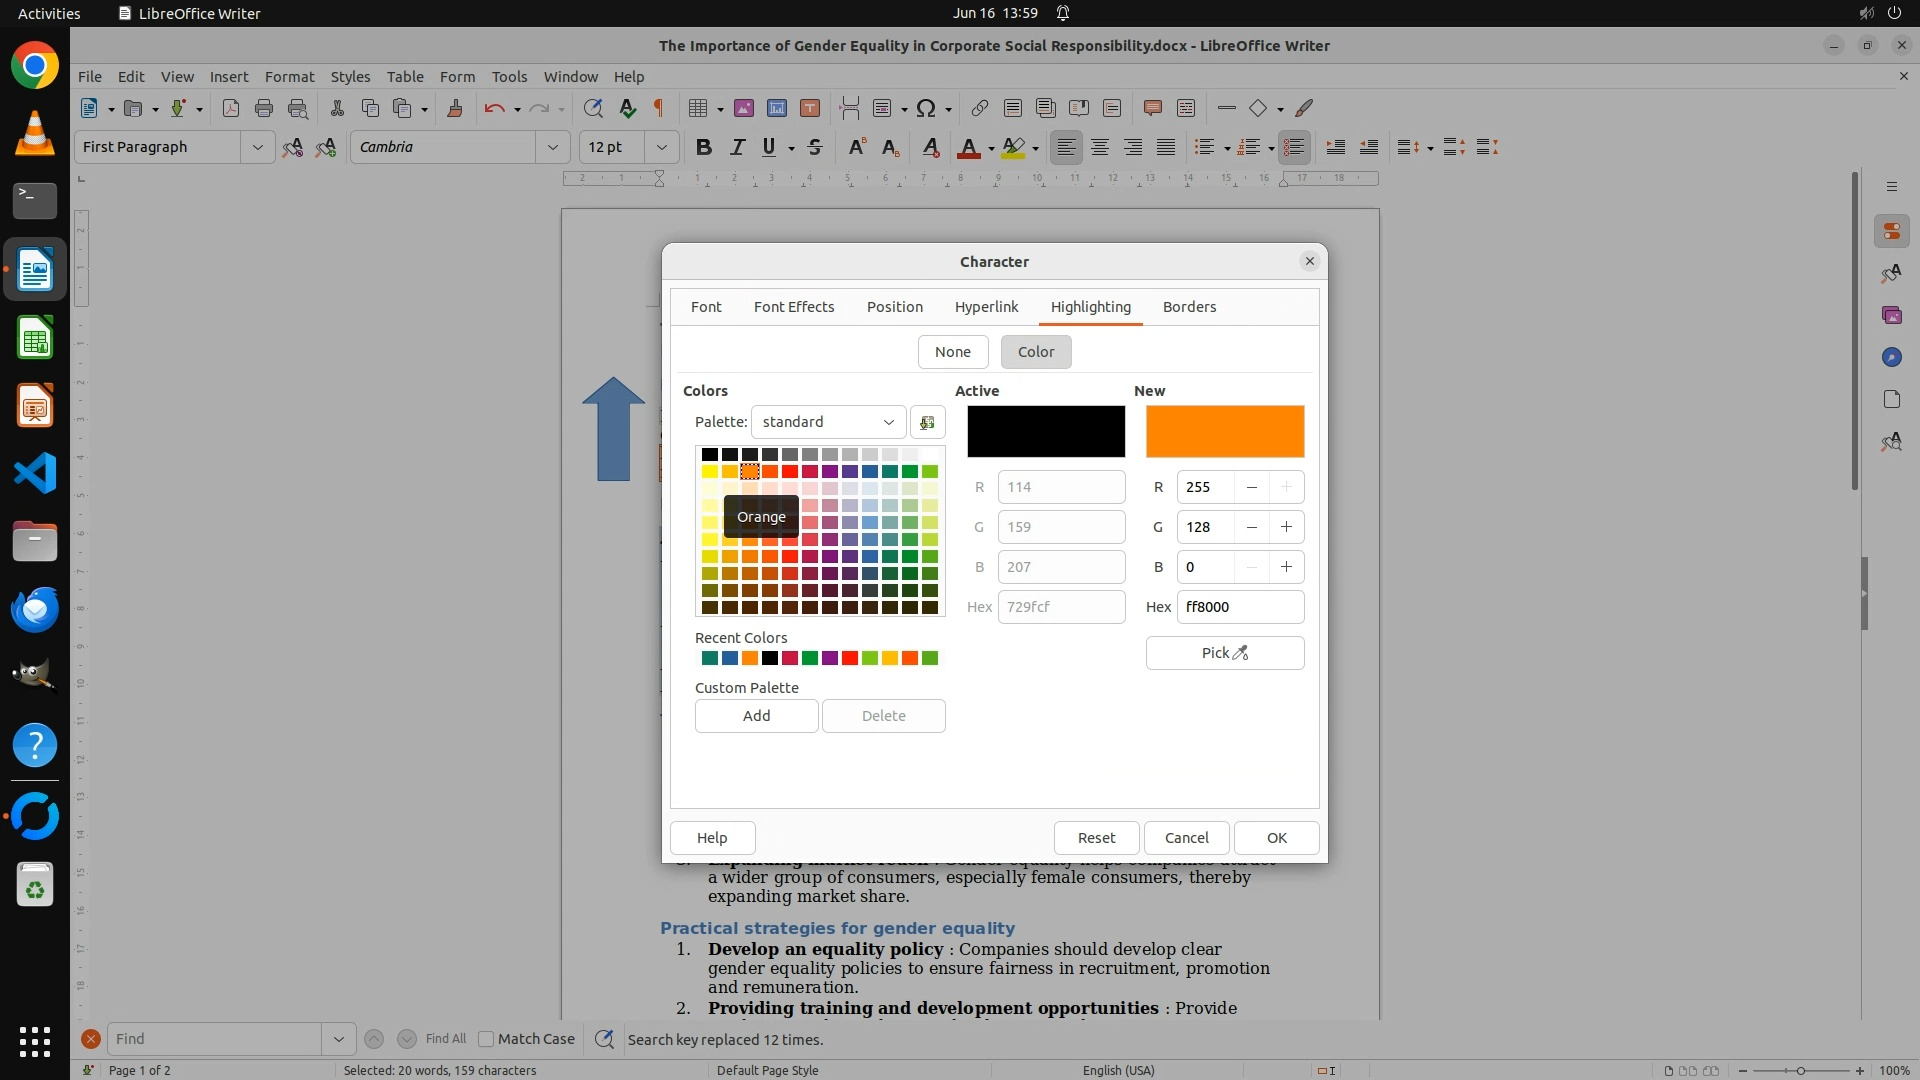The height and width of the screenshot is (1080, 1920).
Task: Select the None highlighting toggle
Action: coord(952,352)
